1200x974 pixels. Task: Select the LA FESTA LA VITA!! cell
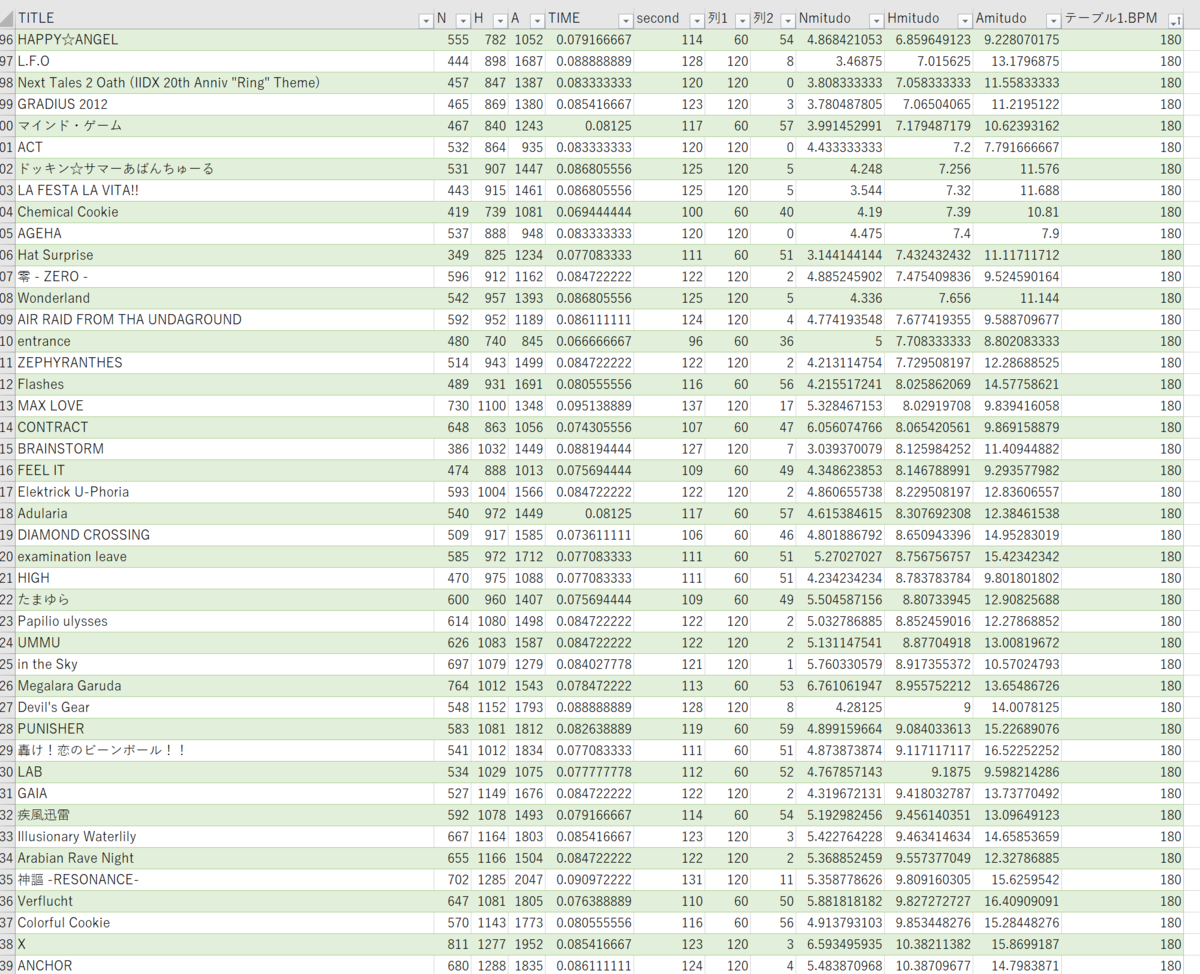click(224, 190)
